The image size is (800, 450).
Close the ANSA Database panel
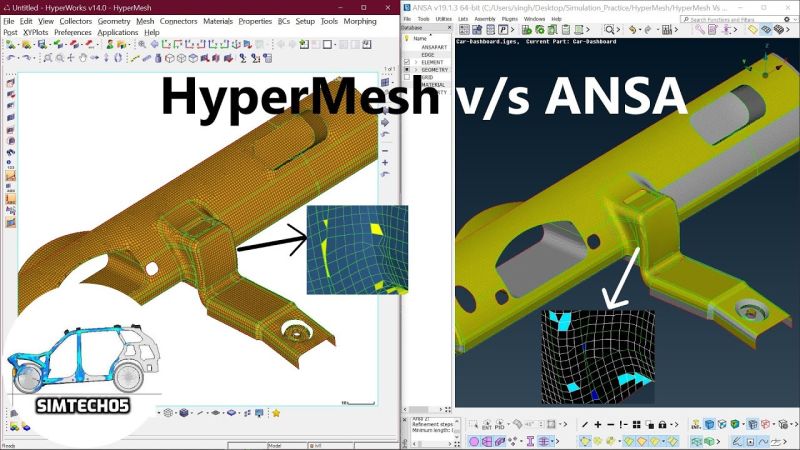449,28
